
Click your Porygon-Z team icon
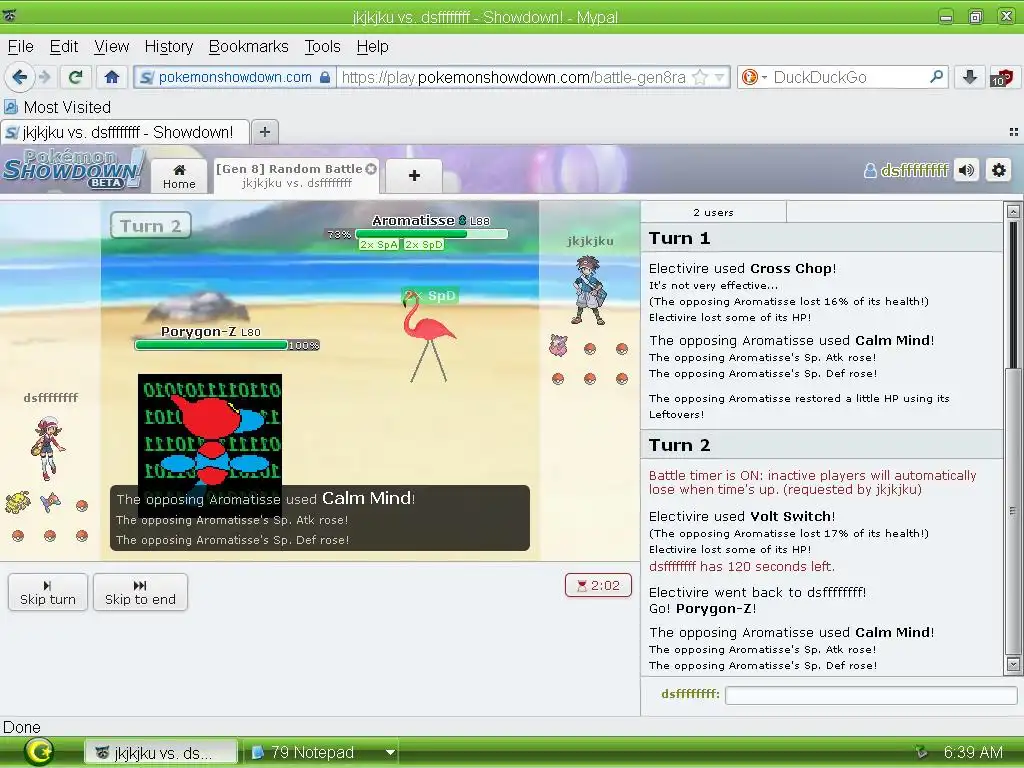click(50, 503)
